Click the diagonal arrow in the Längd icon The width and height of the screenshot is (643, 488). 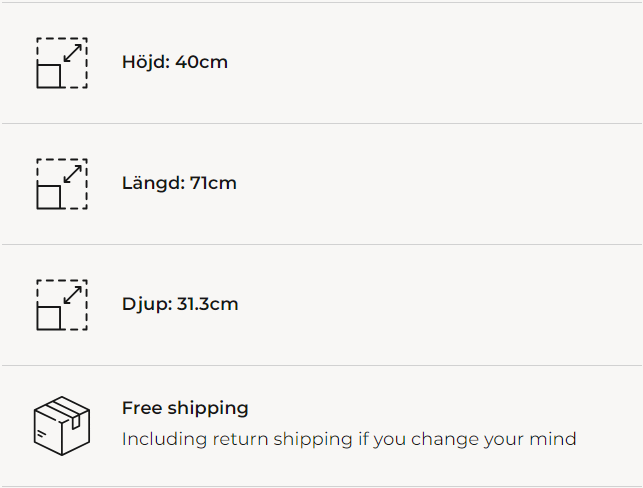click(73, 173)
